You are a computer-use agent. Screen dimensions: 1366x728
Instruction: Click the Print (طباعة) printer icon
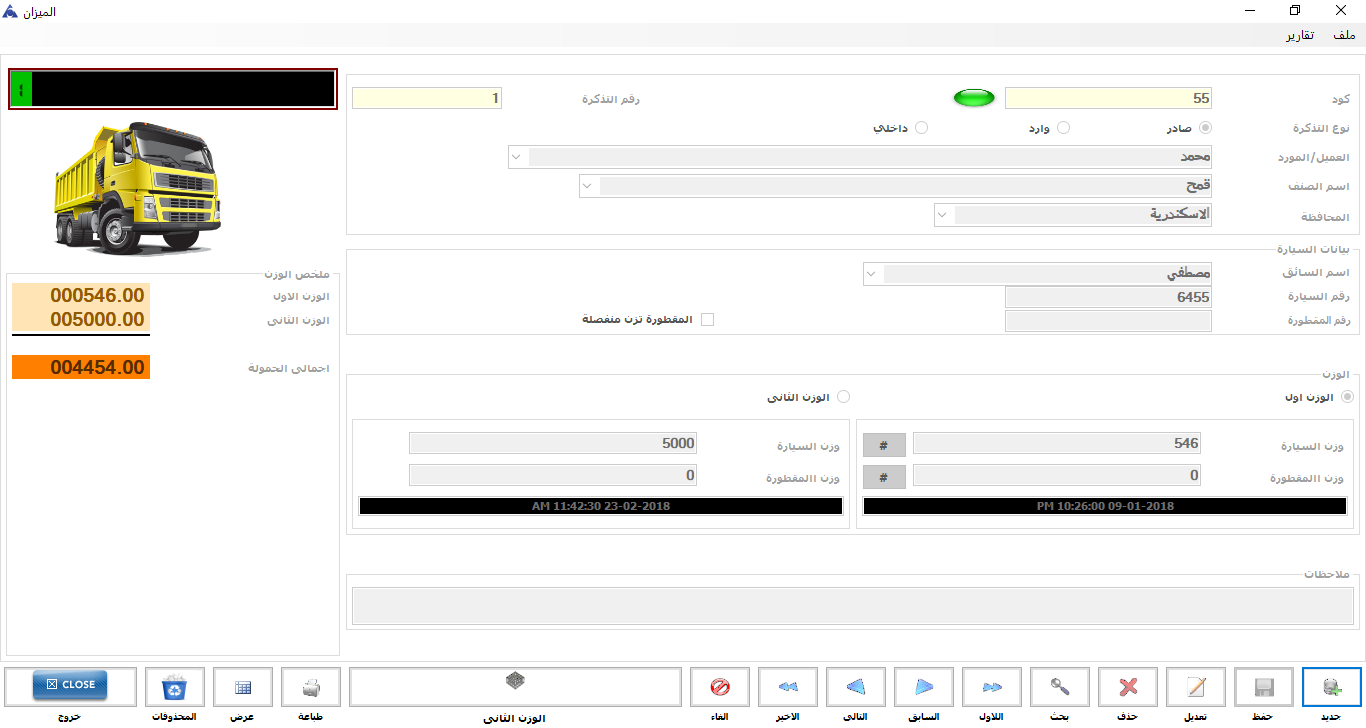[311, 687]
